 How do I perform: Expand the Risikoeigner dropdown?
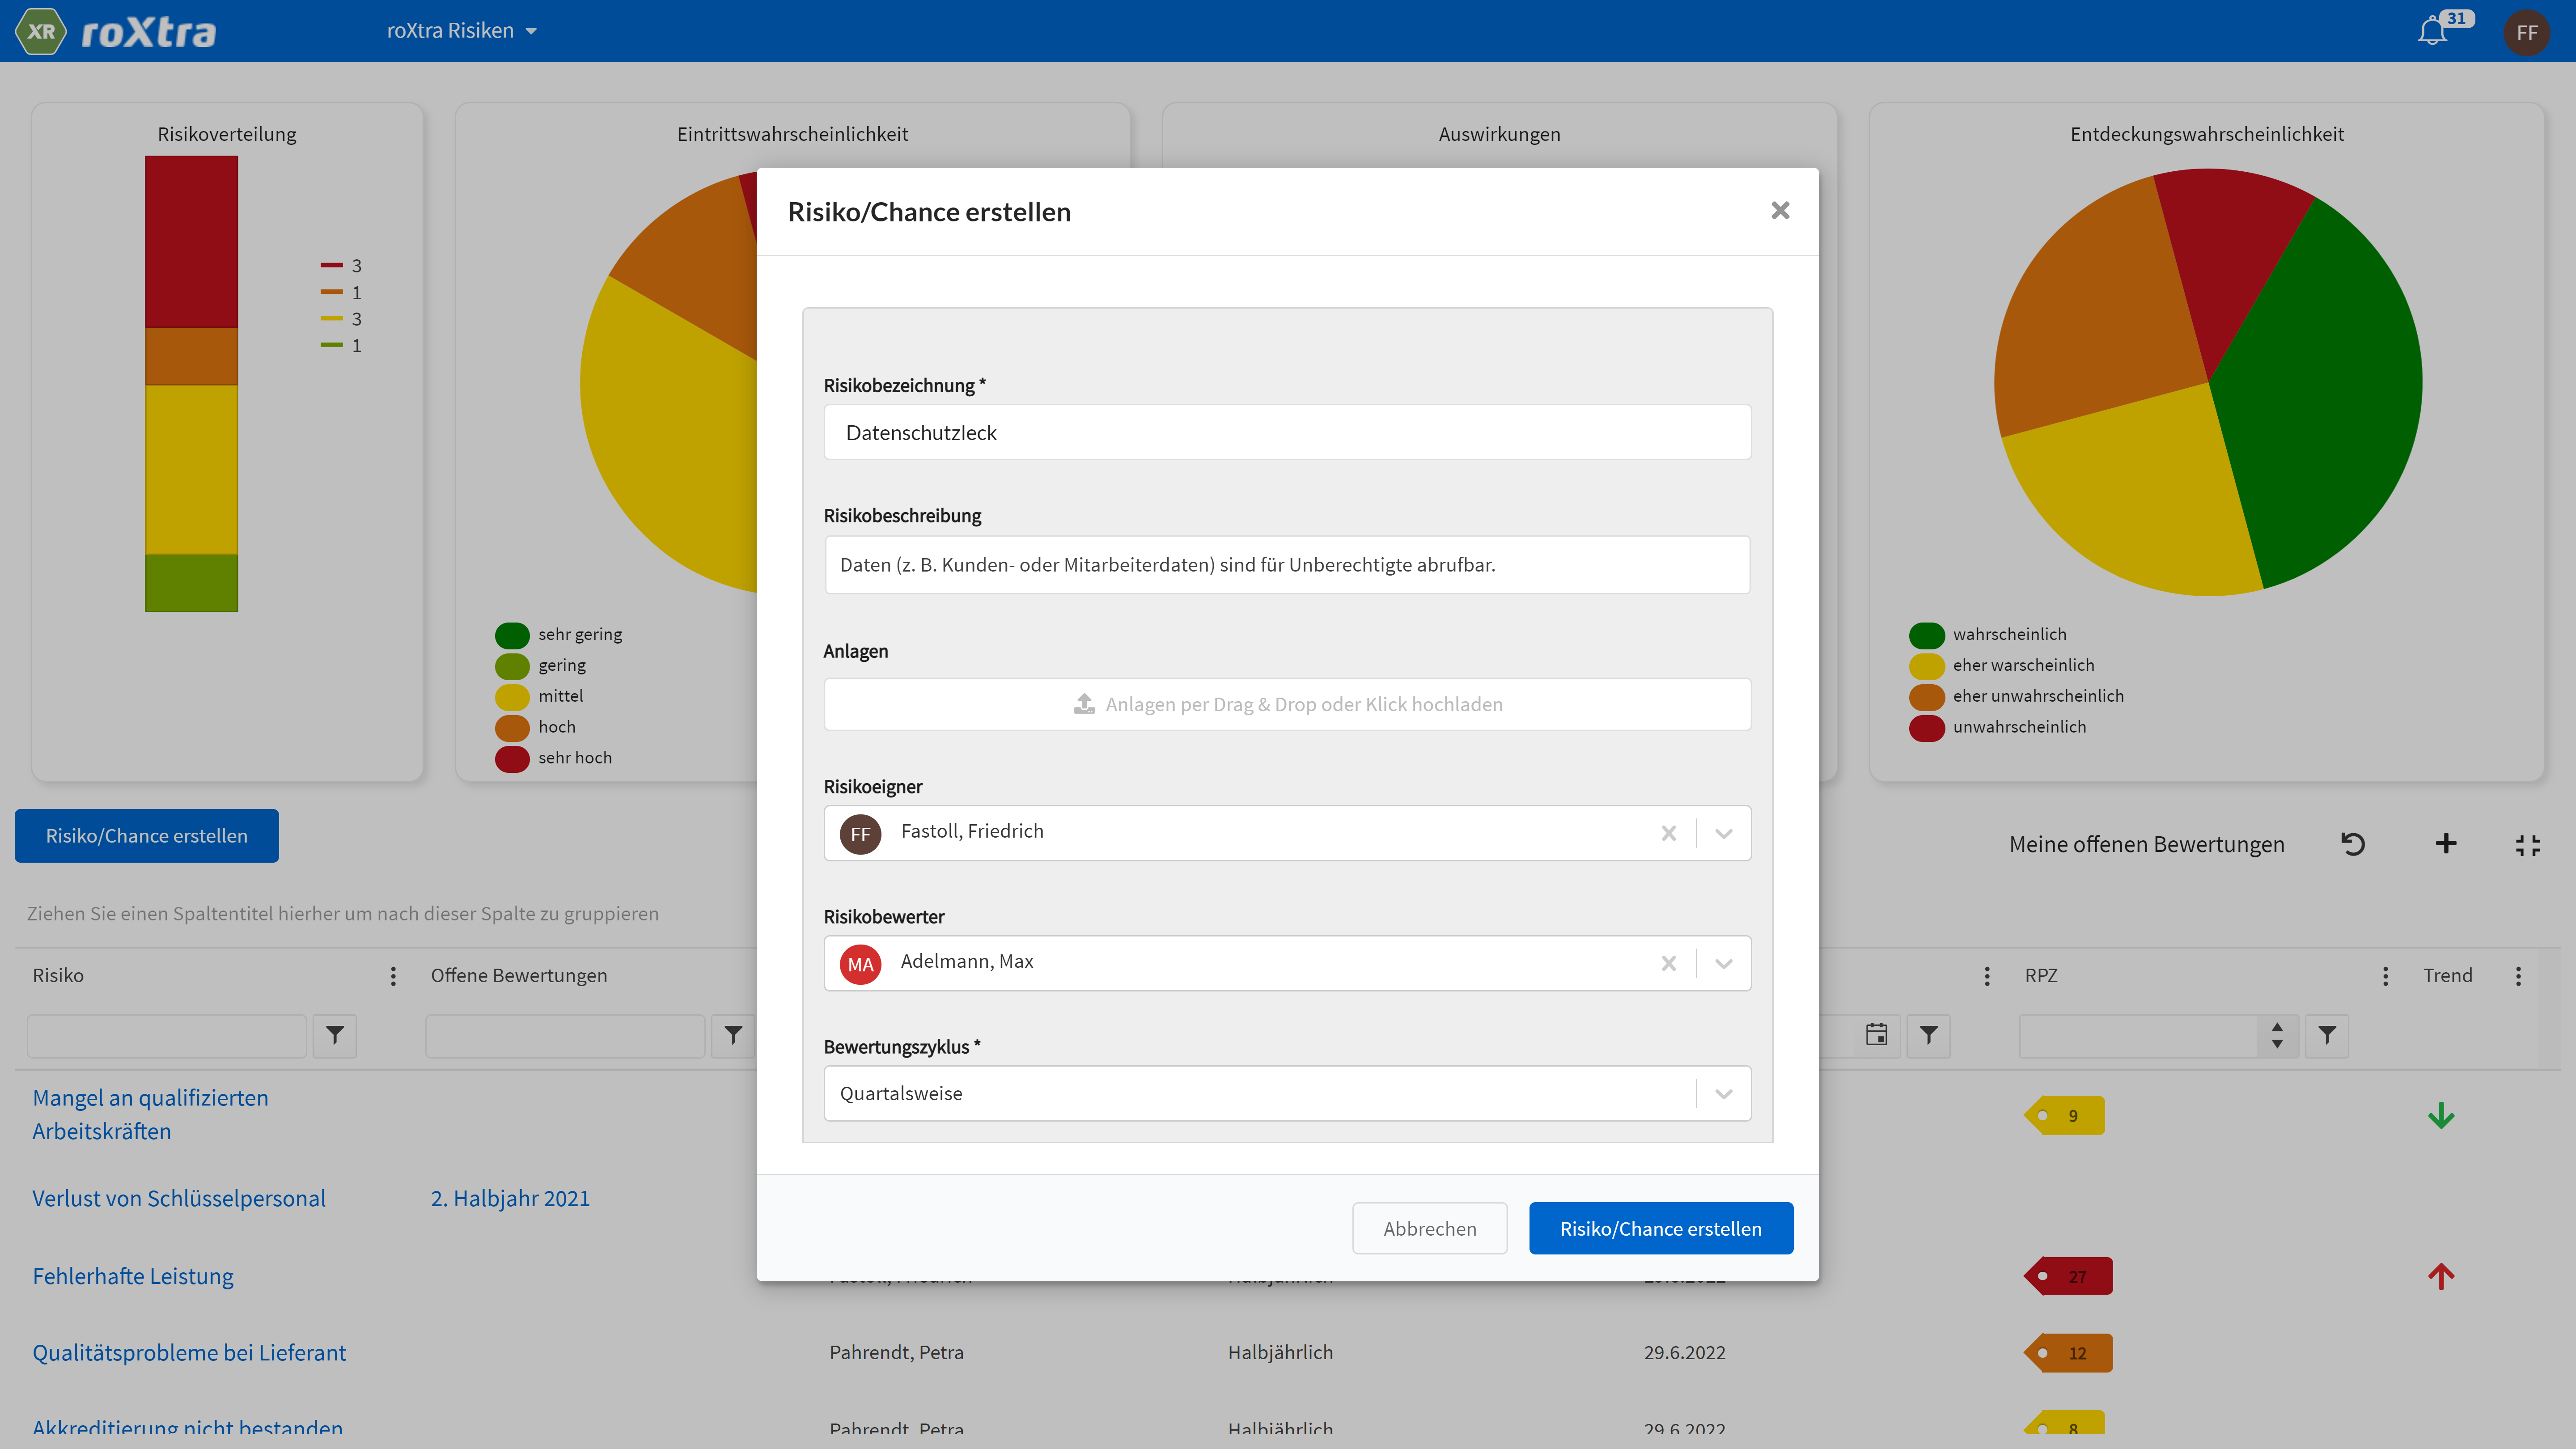coord(1723,833)
